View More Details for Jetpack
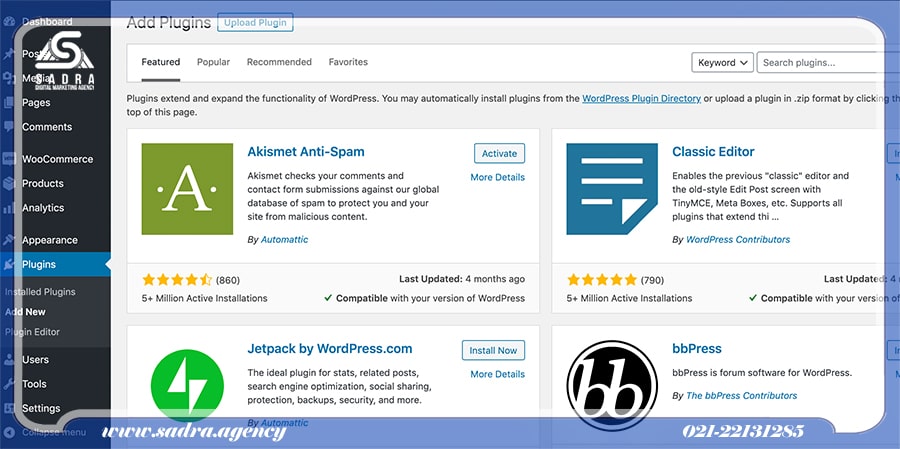This screenshot has height=449, width=900. pyautogui.click(x=498, y=374)
